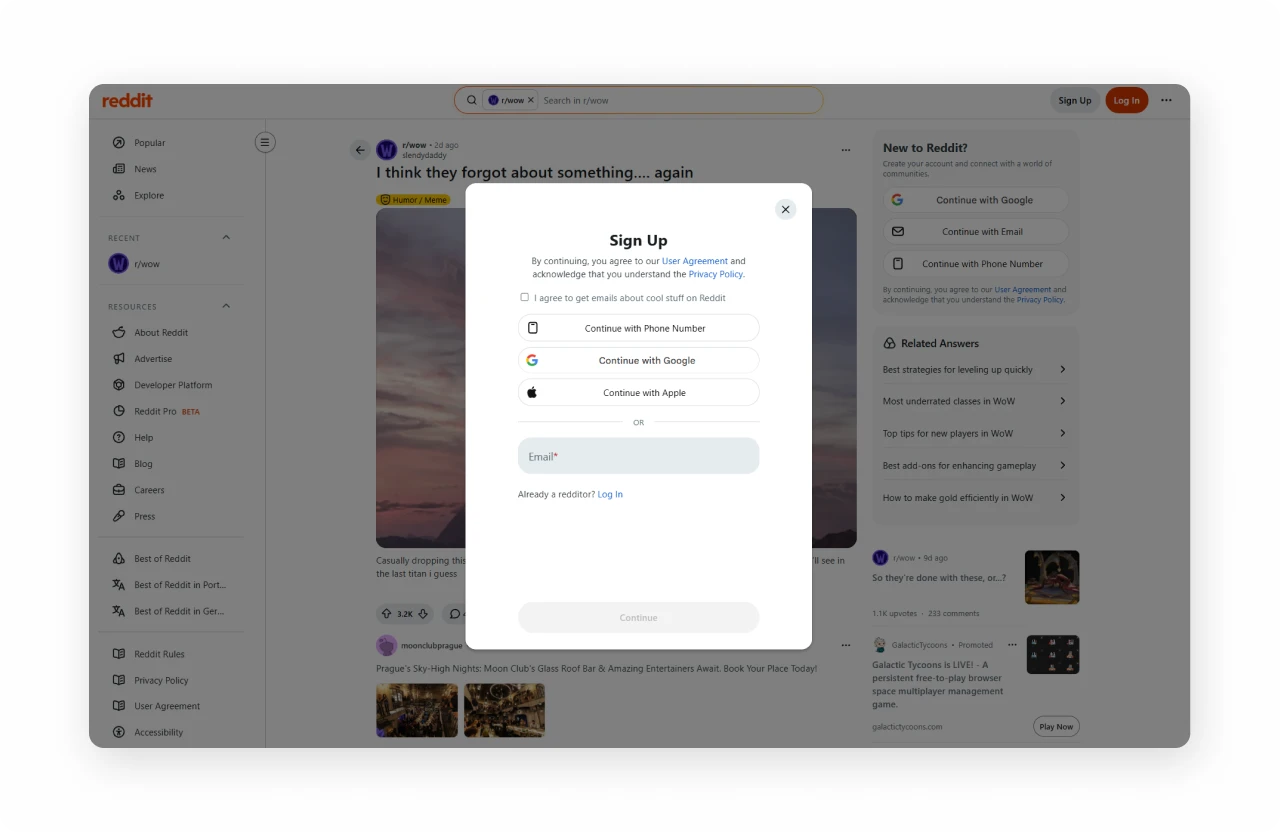This screenshot has height=832, width=1280.
Task: Click the Reddit Rules icon
Action: (119, 654)
